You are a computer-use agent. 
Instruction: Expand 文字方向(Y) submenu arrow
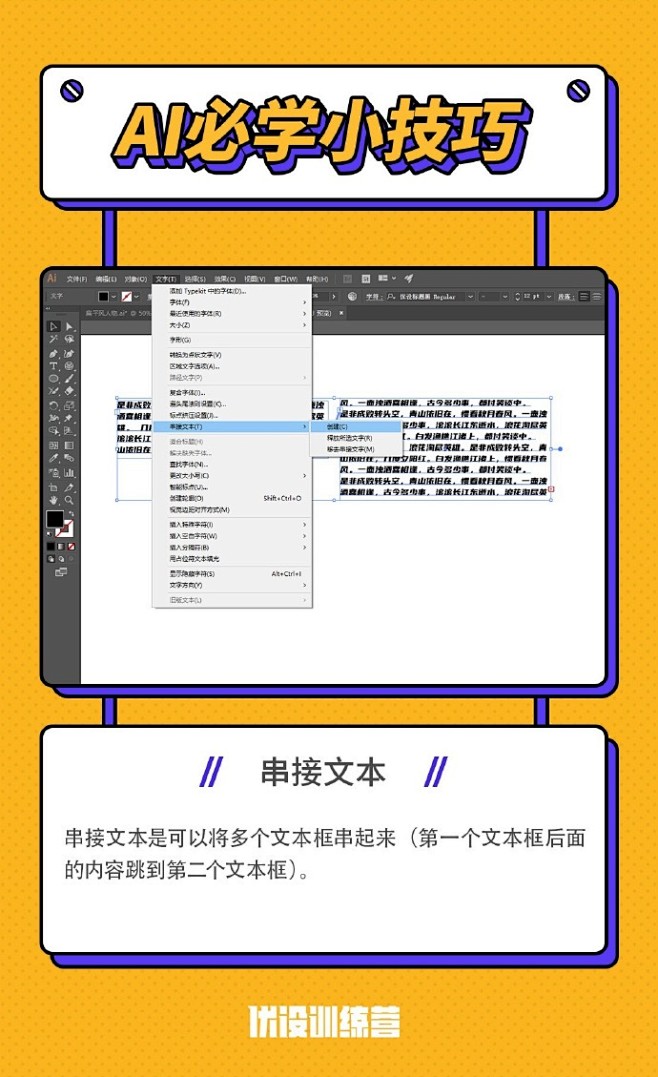[x=304, y=585]
